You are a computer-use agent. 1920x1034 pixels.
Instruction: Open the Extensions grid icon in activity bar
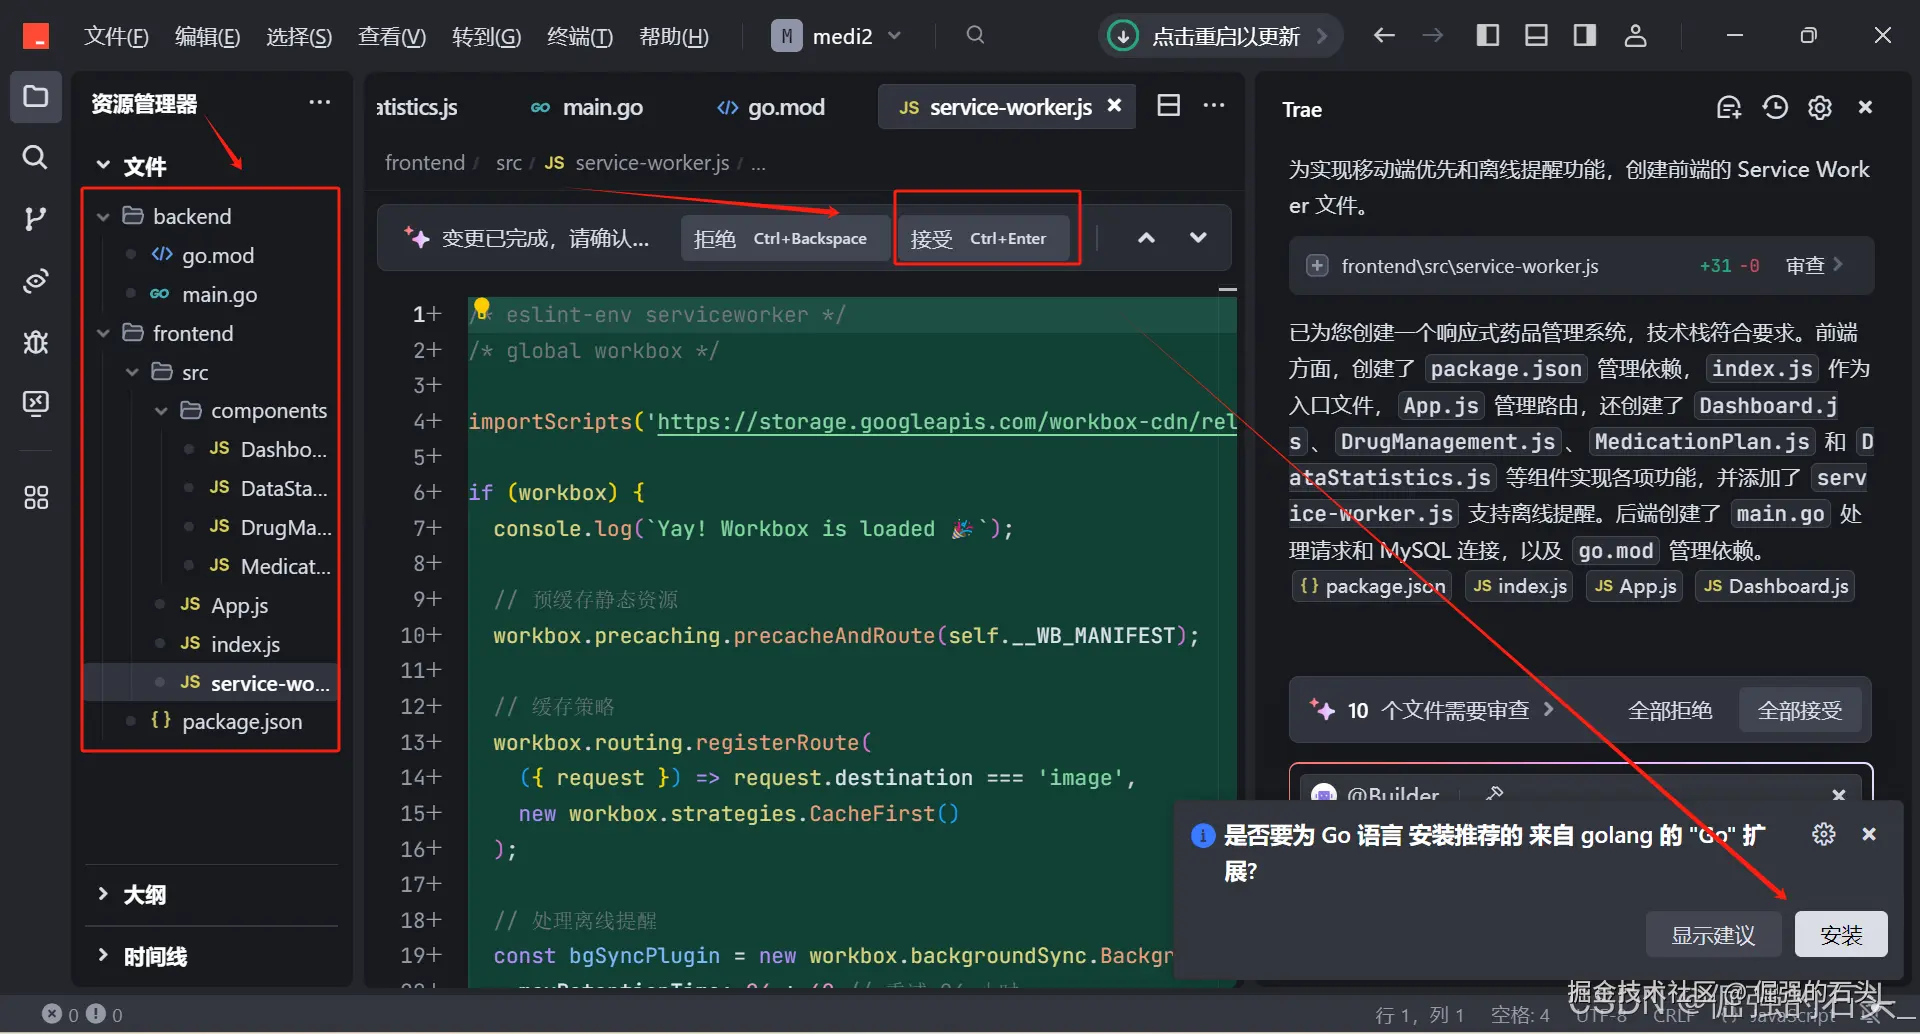(36, 497)
